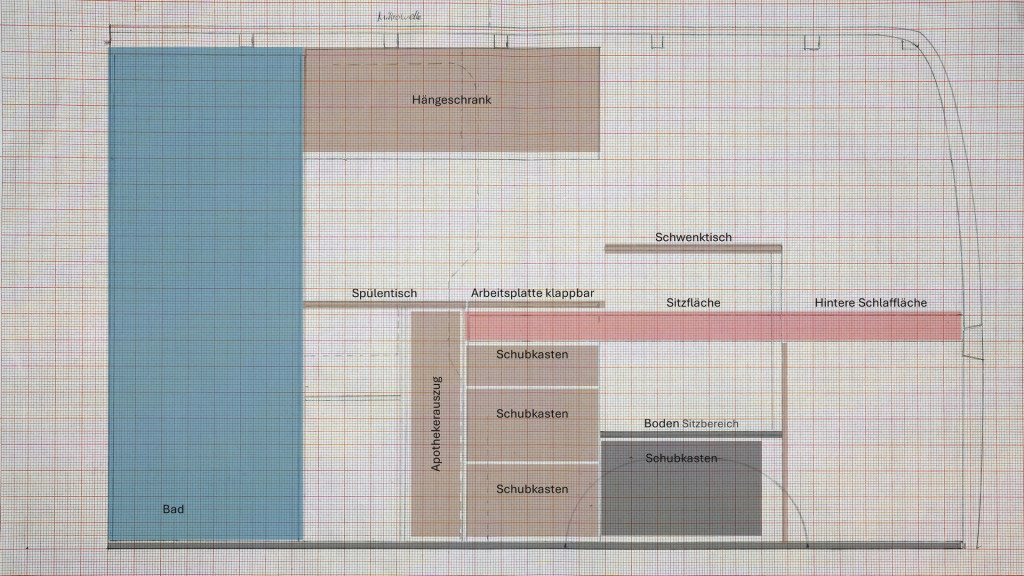Select the topmost brown Schubkasten drawer
The height and width of the screenshot is (576, 1024).
(532, 364)
